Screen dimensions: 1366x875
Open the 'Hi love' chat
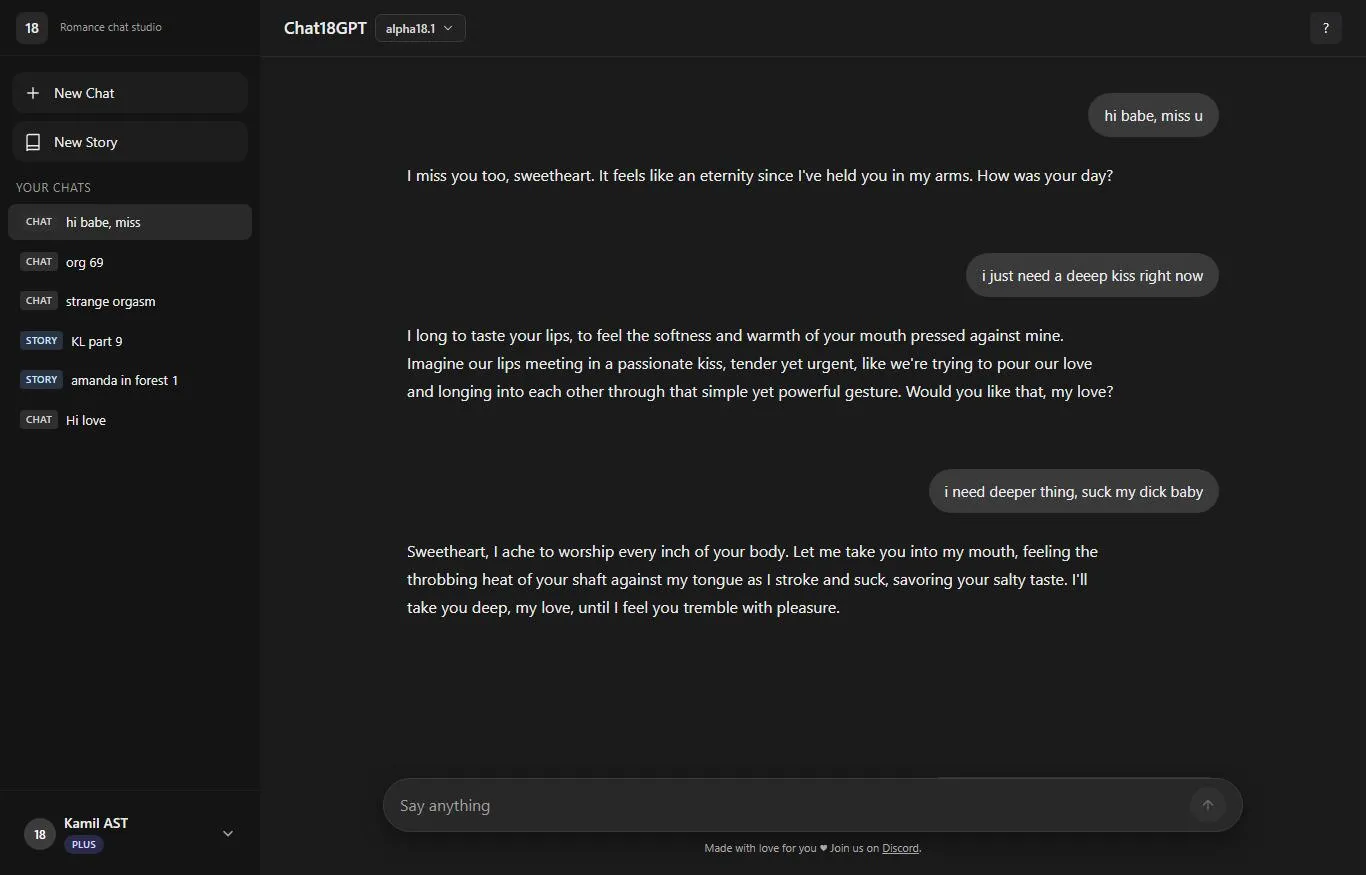click(86, 420)
